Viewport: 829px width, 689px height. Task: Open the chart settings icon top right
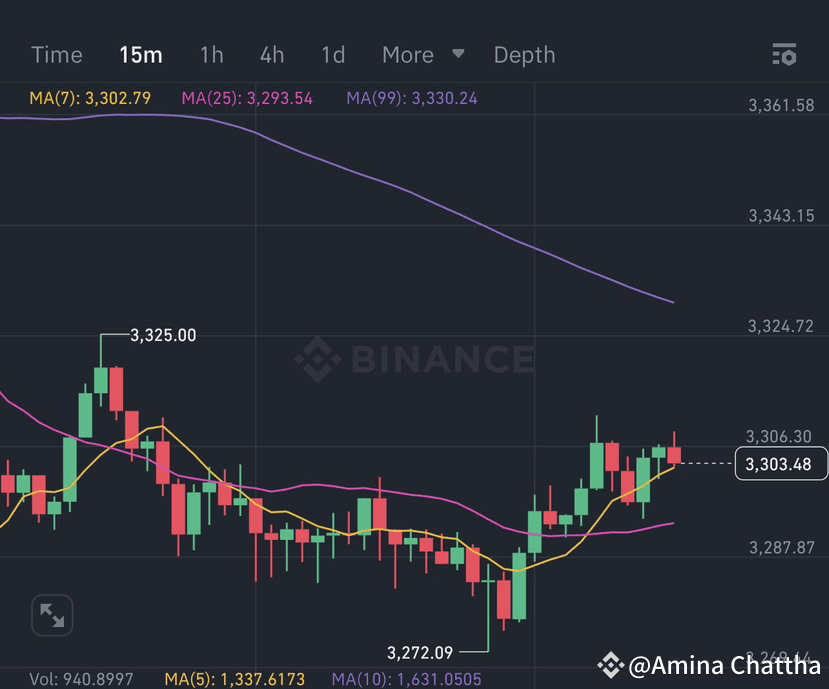coord(784,55)
